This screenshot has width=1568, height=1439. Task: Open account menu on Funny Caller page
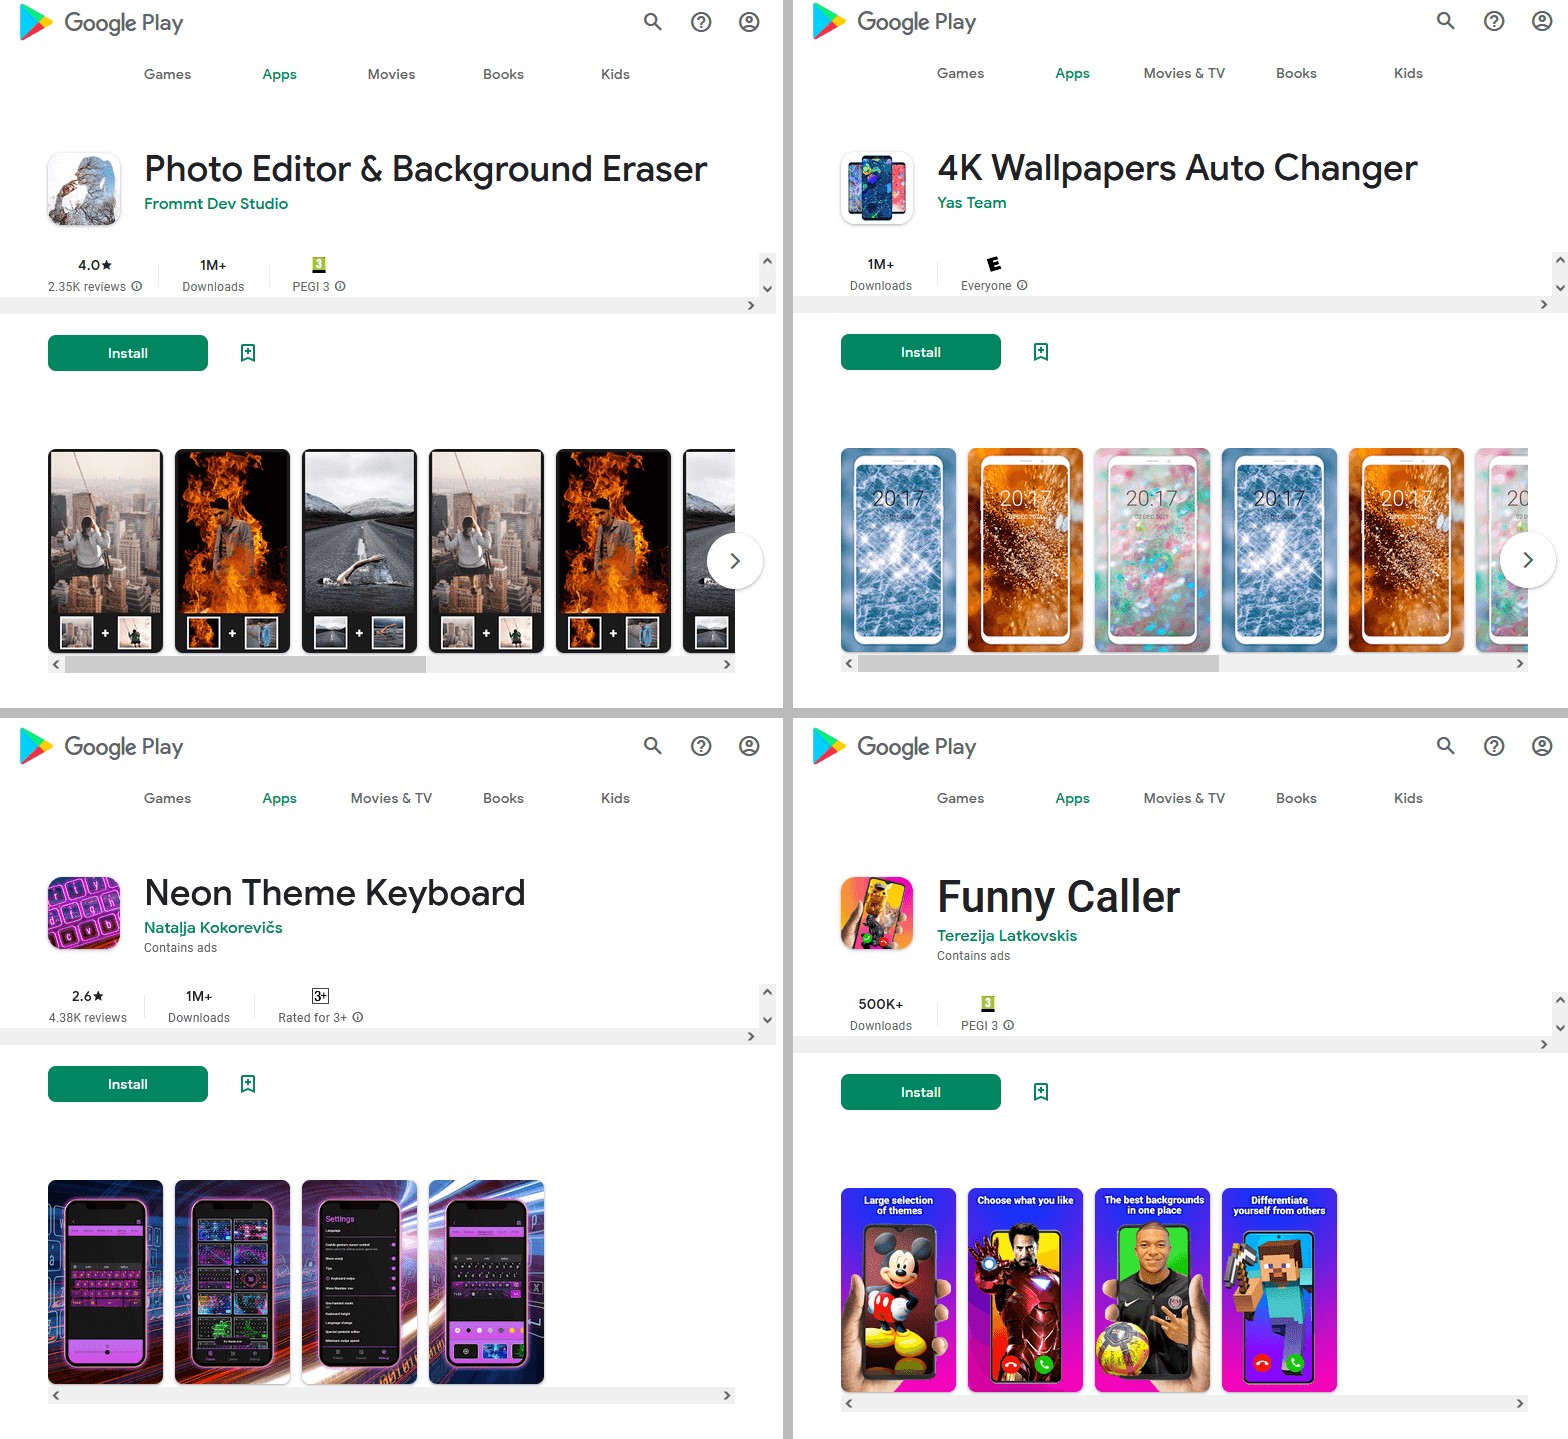[1542, 746]
